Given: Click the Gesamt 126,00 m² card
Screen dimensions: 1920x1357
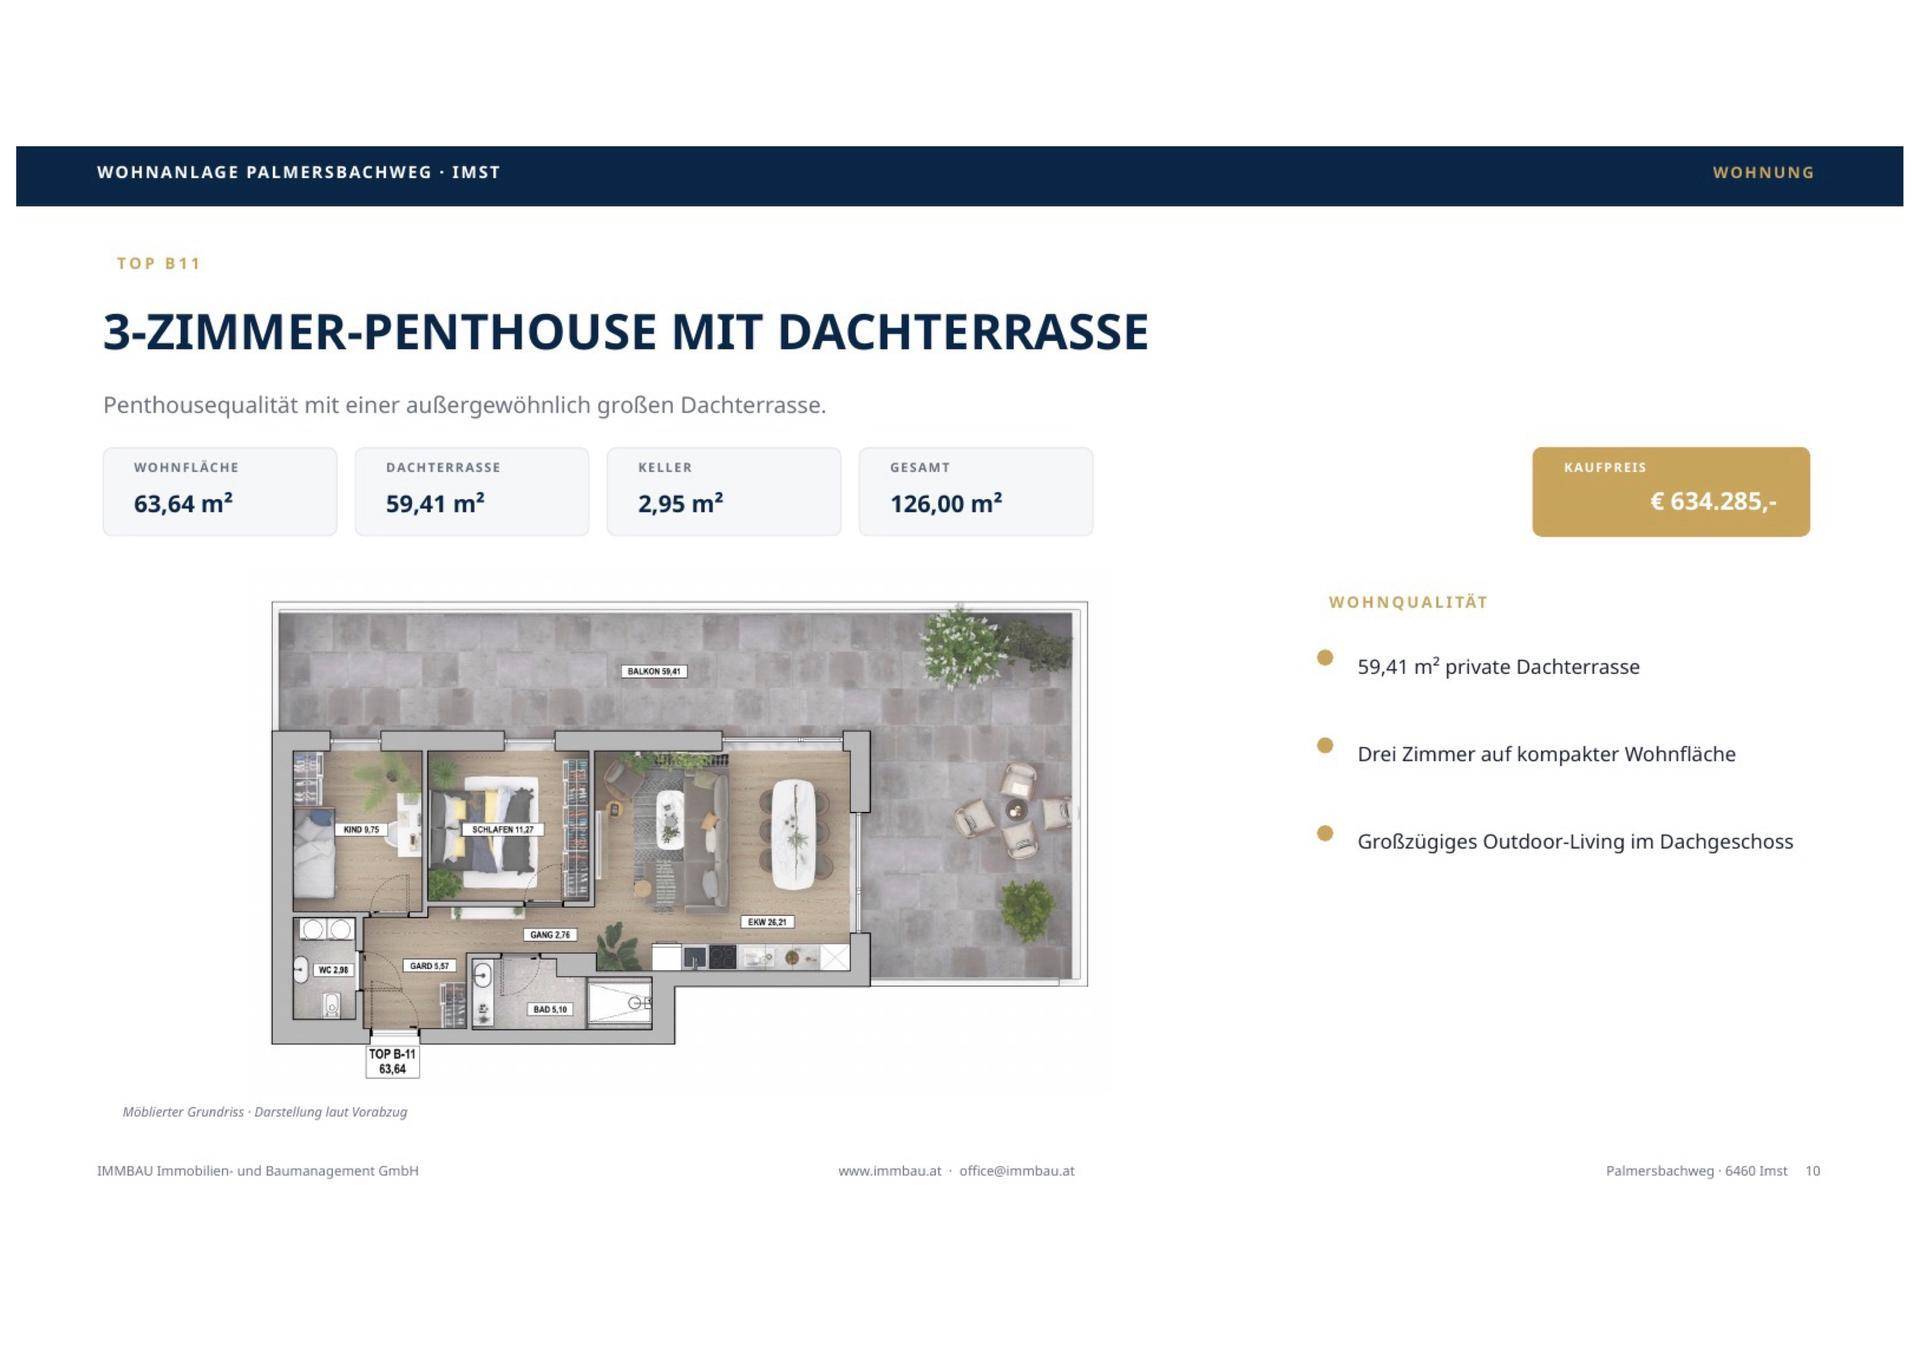Looking at the screenshot, I should (x=976, y=491).
